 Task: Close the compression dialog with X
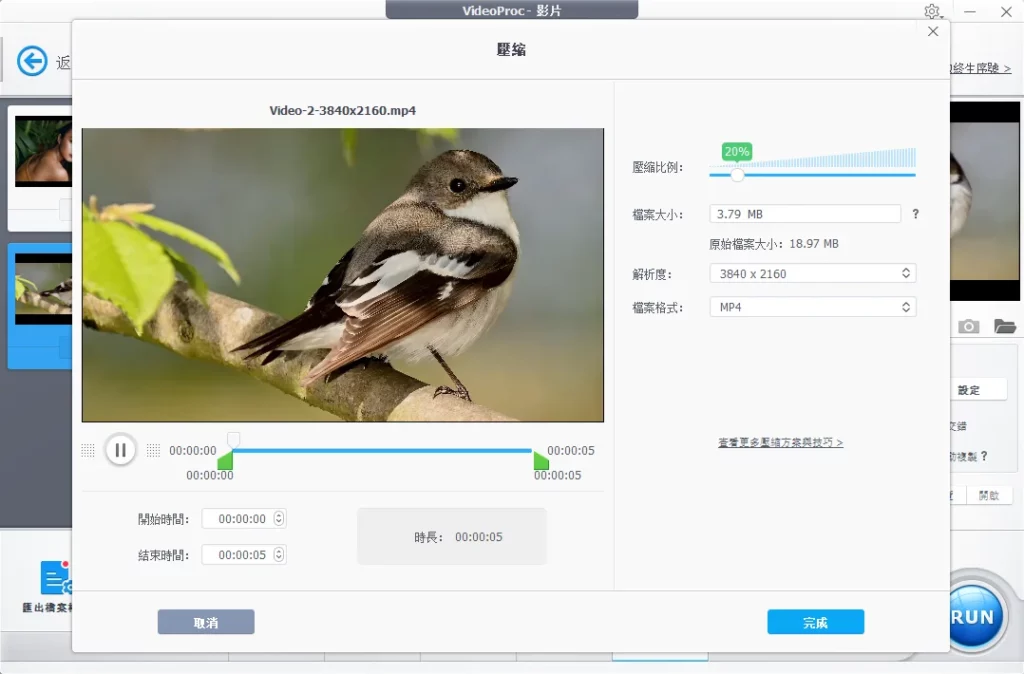pyautogui.click(x=933, y=32)
